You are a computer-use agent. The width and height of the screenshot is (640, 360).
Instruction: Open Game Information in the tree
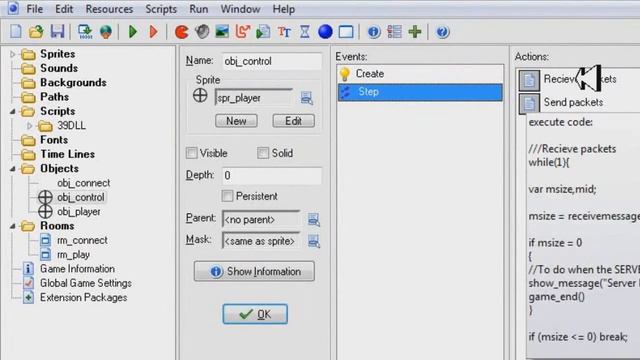pos(77,269)
